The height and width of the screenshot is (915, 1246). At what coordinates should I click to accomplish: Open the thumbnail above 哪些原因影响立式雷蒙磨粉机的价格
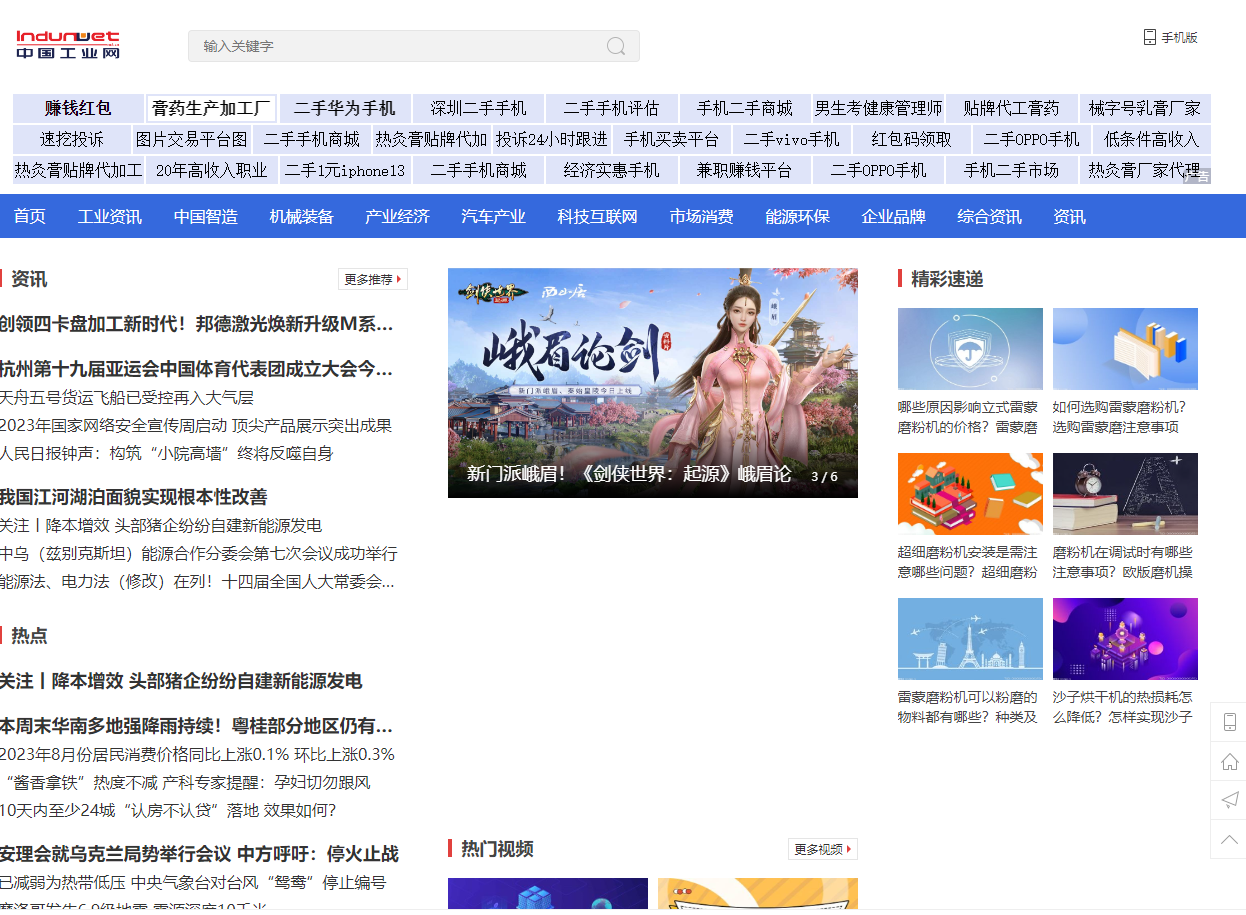(x=970, y=349)
